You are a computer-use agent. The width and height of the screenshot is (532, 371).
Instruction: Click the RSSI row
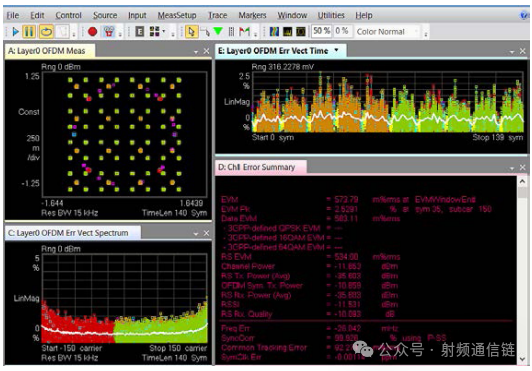(x=309, y=304)
